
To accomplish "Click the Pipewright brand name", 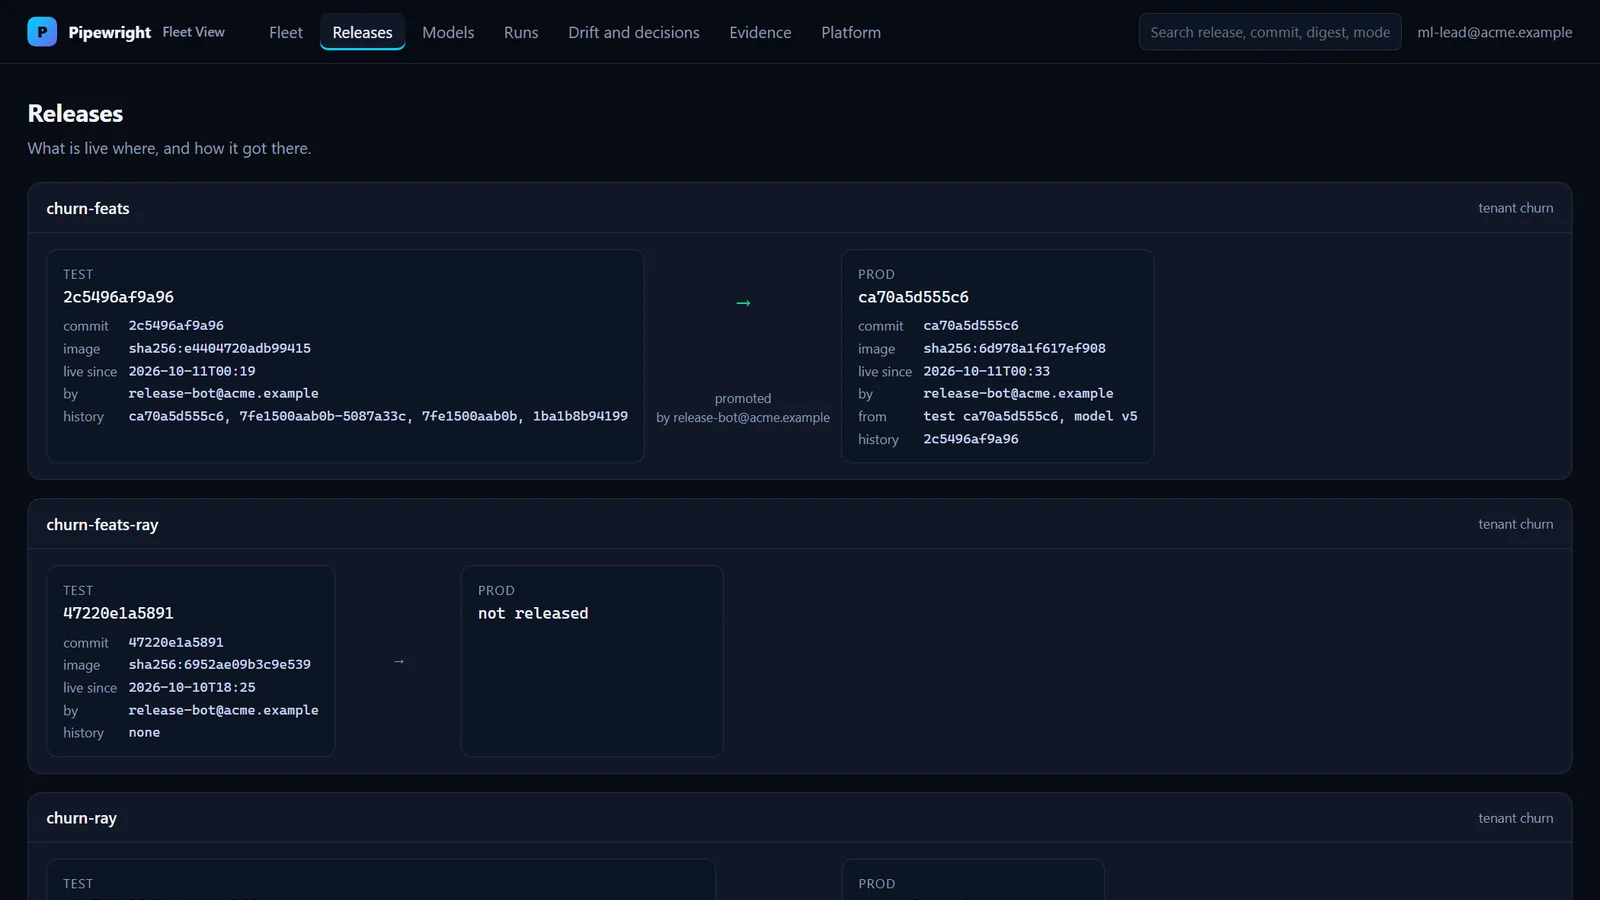I will 110,32.
